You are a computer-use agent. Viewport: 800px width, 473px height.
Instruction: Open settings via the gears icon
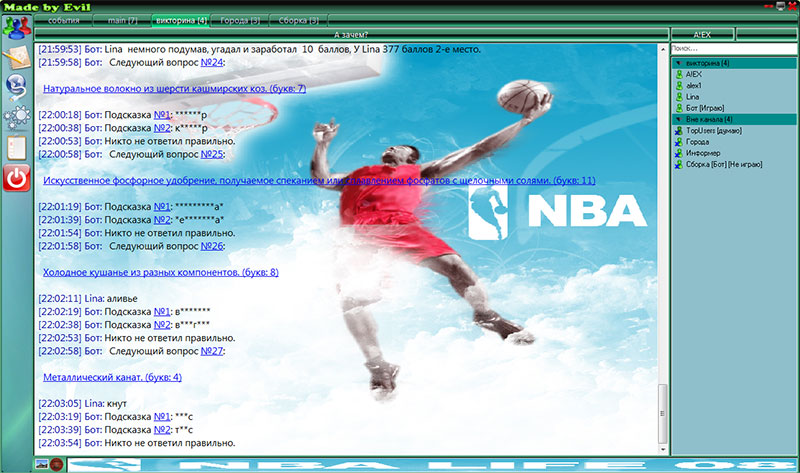(15, 118)
